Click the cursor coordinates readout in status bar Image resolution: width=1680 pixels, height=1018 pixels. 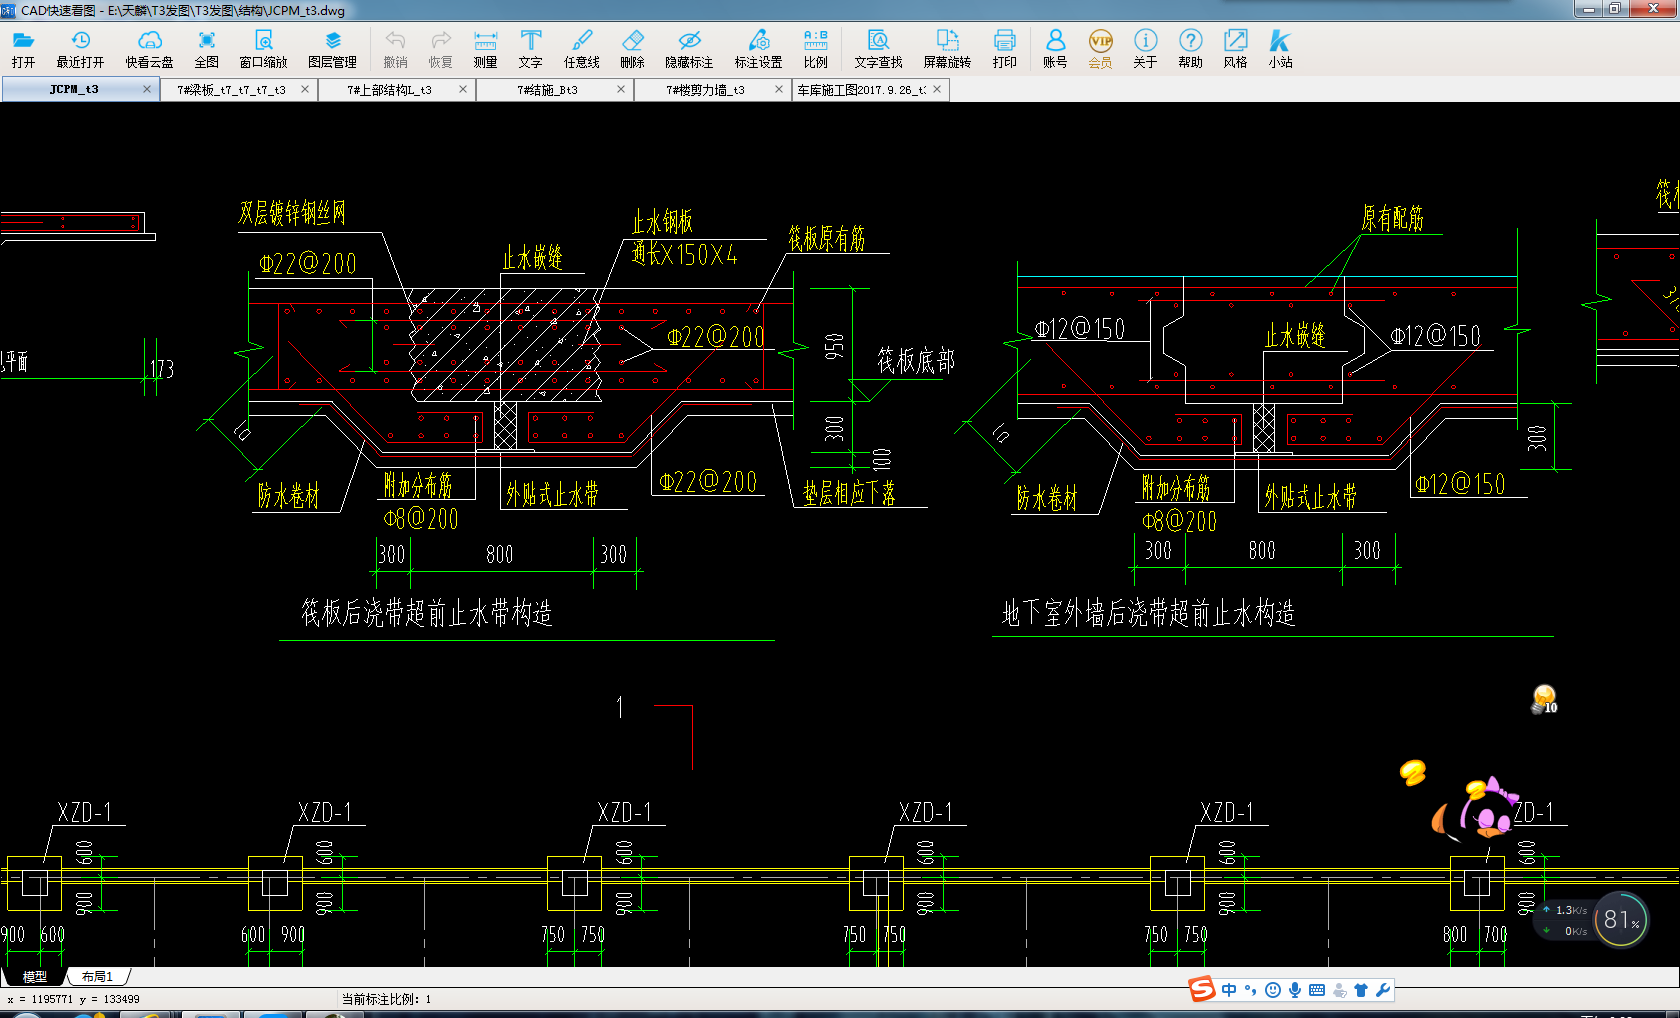[73, 999]
